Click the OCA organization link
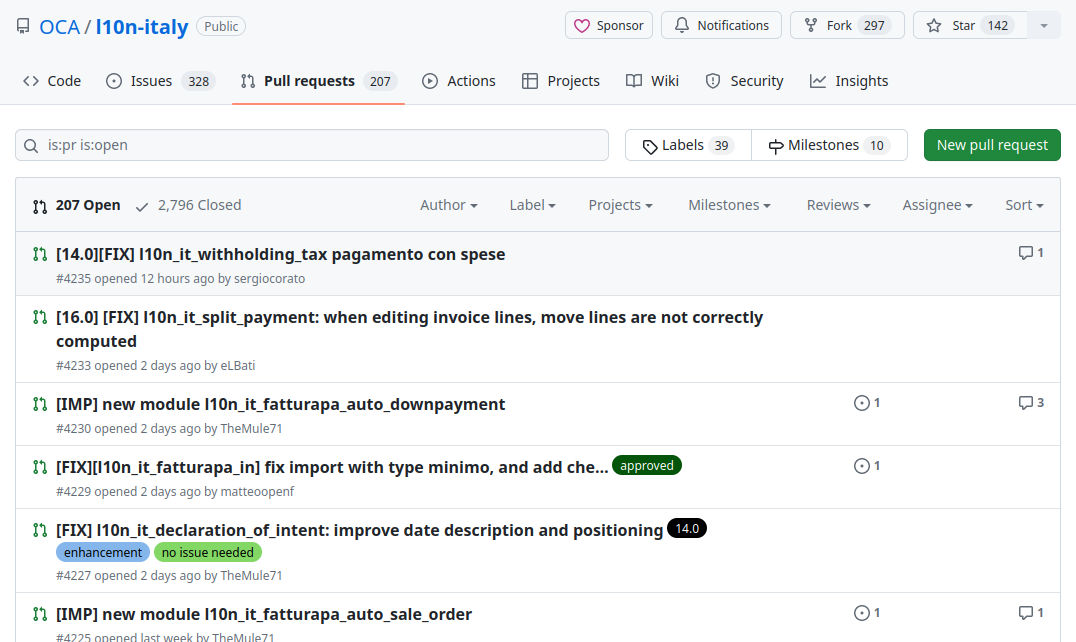The height and width of the screenshot is (642, 1076). tap(60, 27)
